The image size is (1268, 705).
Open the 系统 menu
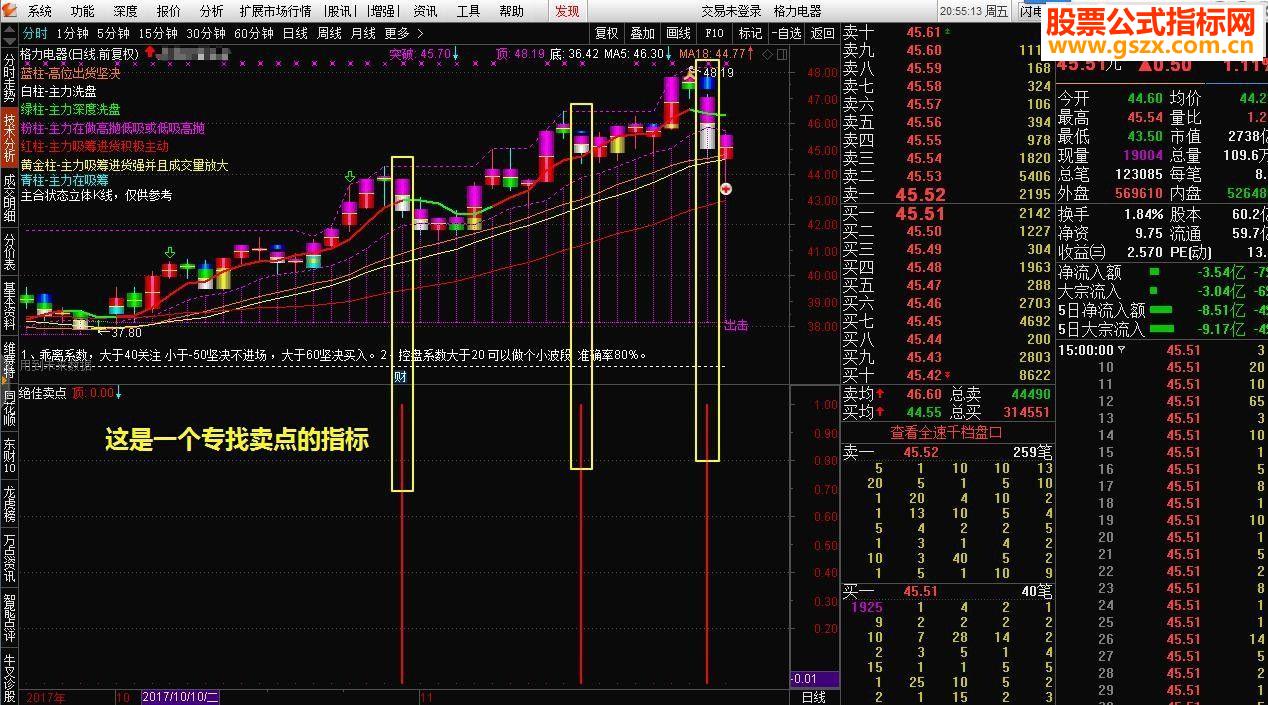(x=40, y=11)
